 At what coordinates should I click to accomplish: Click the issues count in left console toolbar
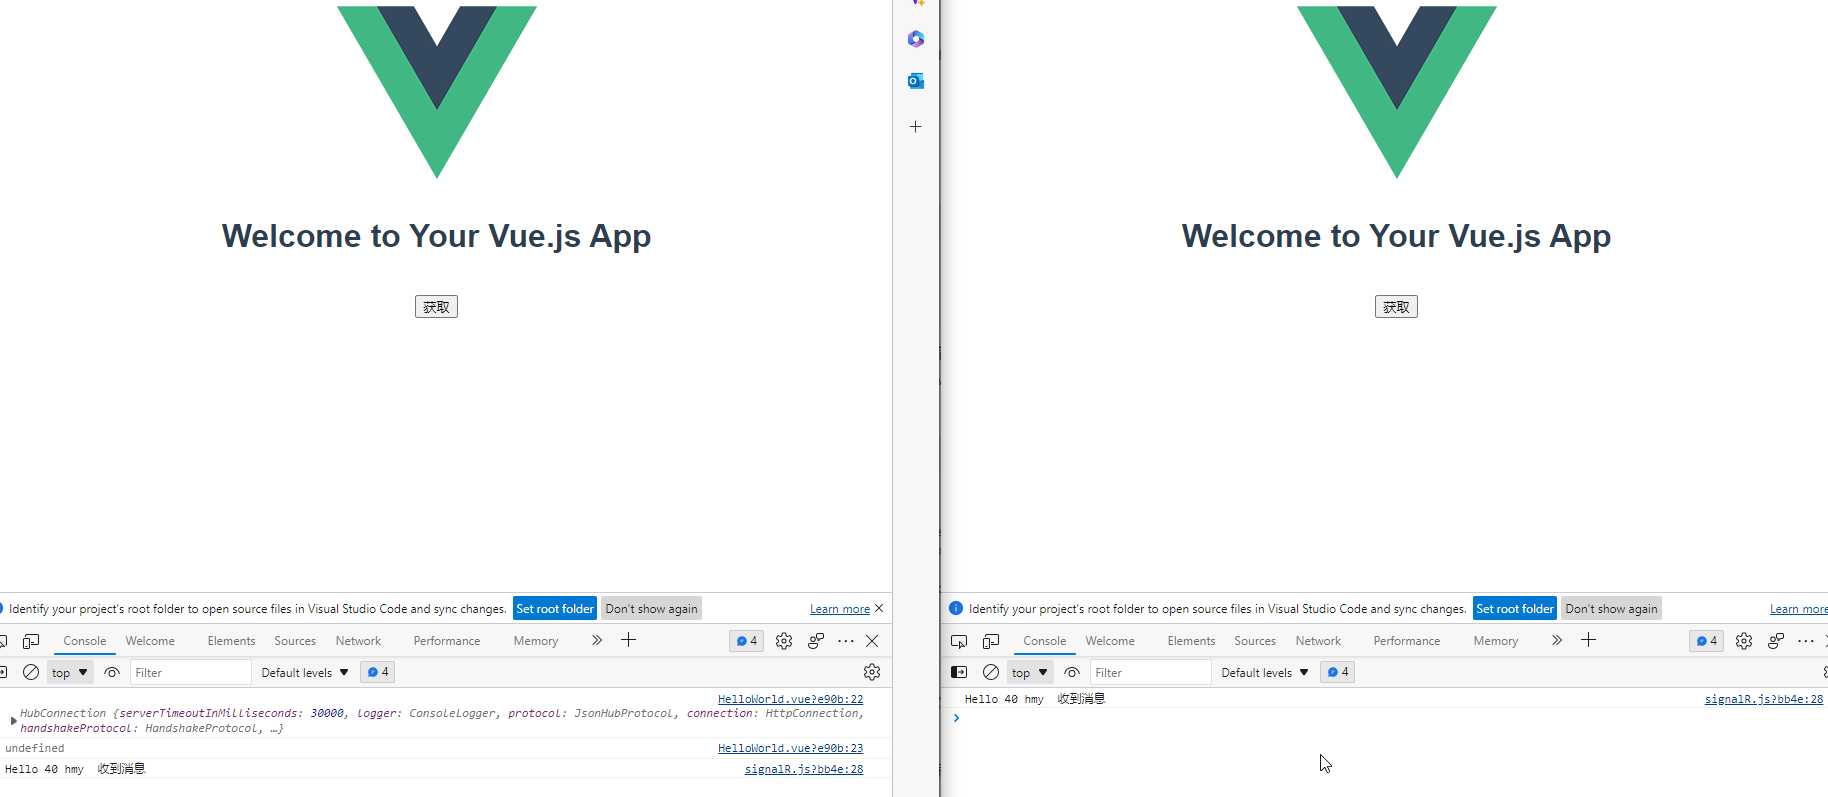(378, 672)
